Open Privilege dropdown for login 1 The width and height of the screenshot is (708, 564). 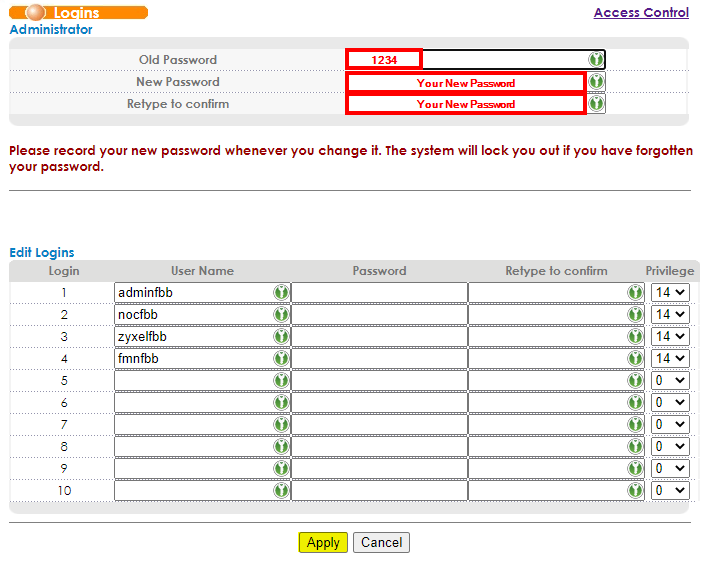tap(670, 292)
